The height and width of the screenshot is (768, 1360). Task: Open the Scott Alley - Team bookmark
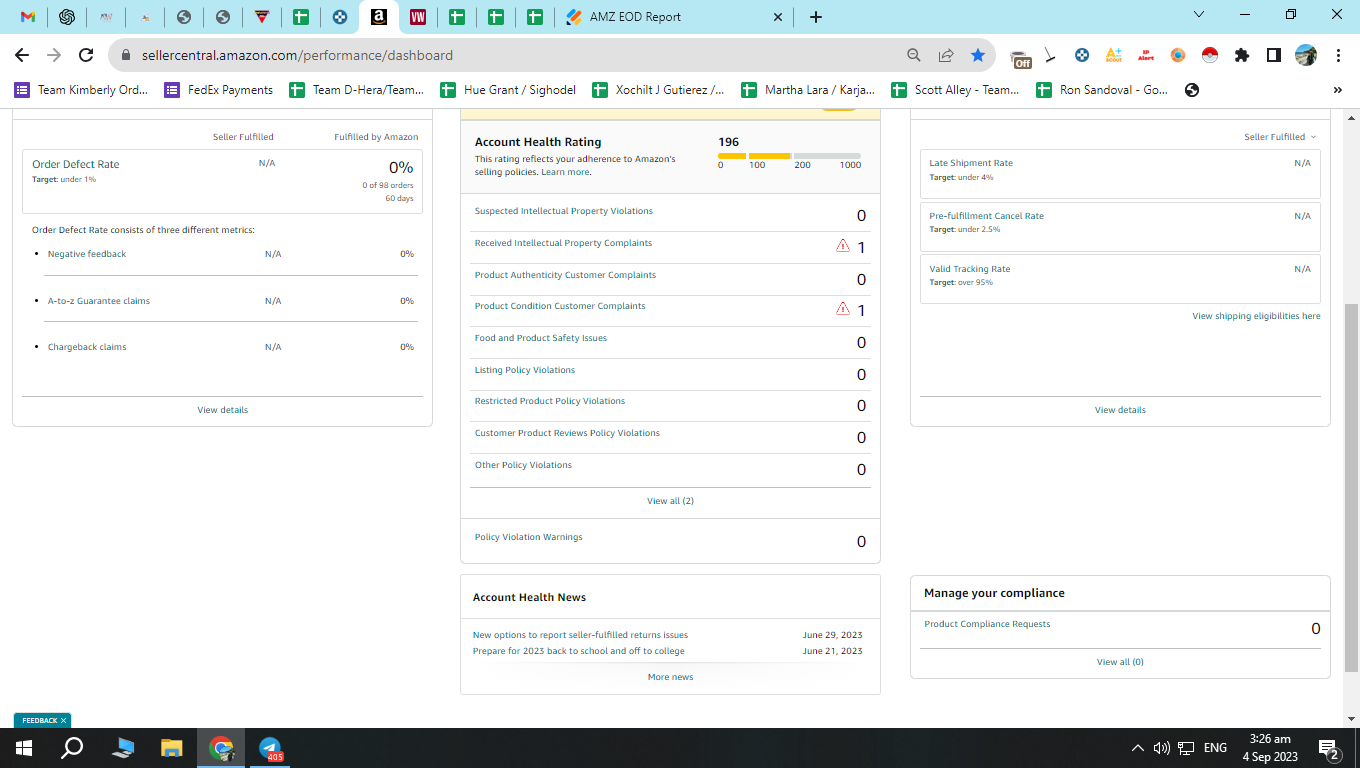tap(956, 90)
